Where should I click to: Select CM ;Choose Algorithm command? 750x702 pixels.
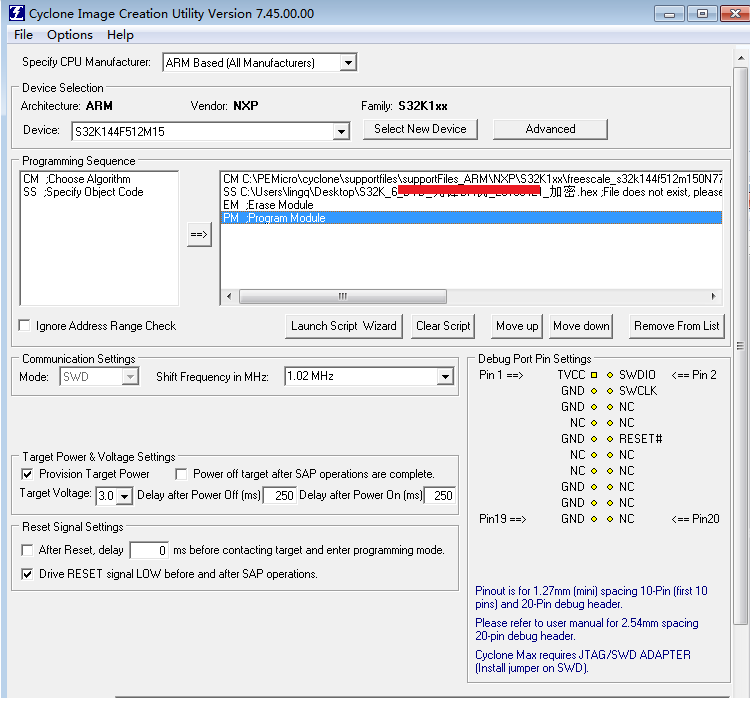click(77, 179)
